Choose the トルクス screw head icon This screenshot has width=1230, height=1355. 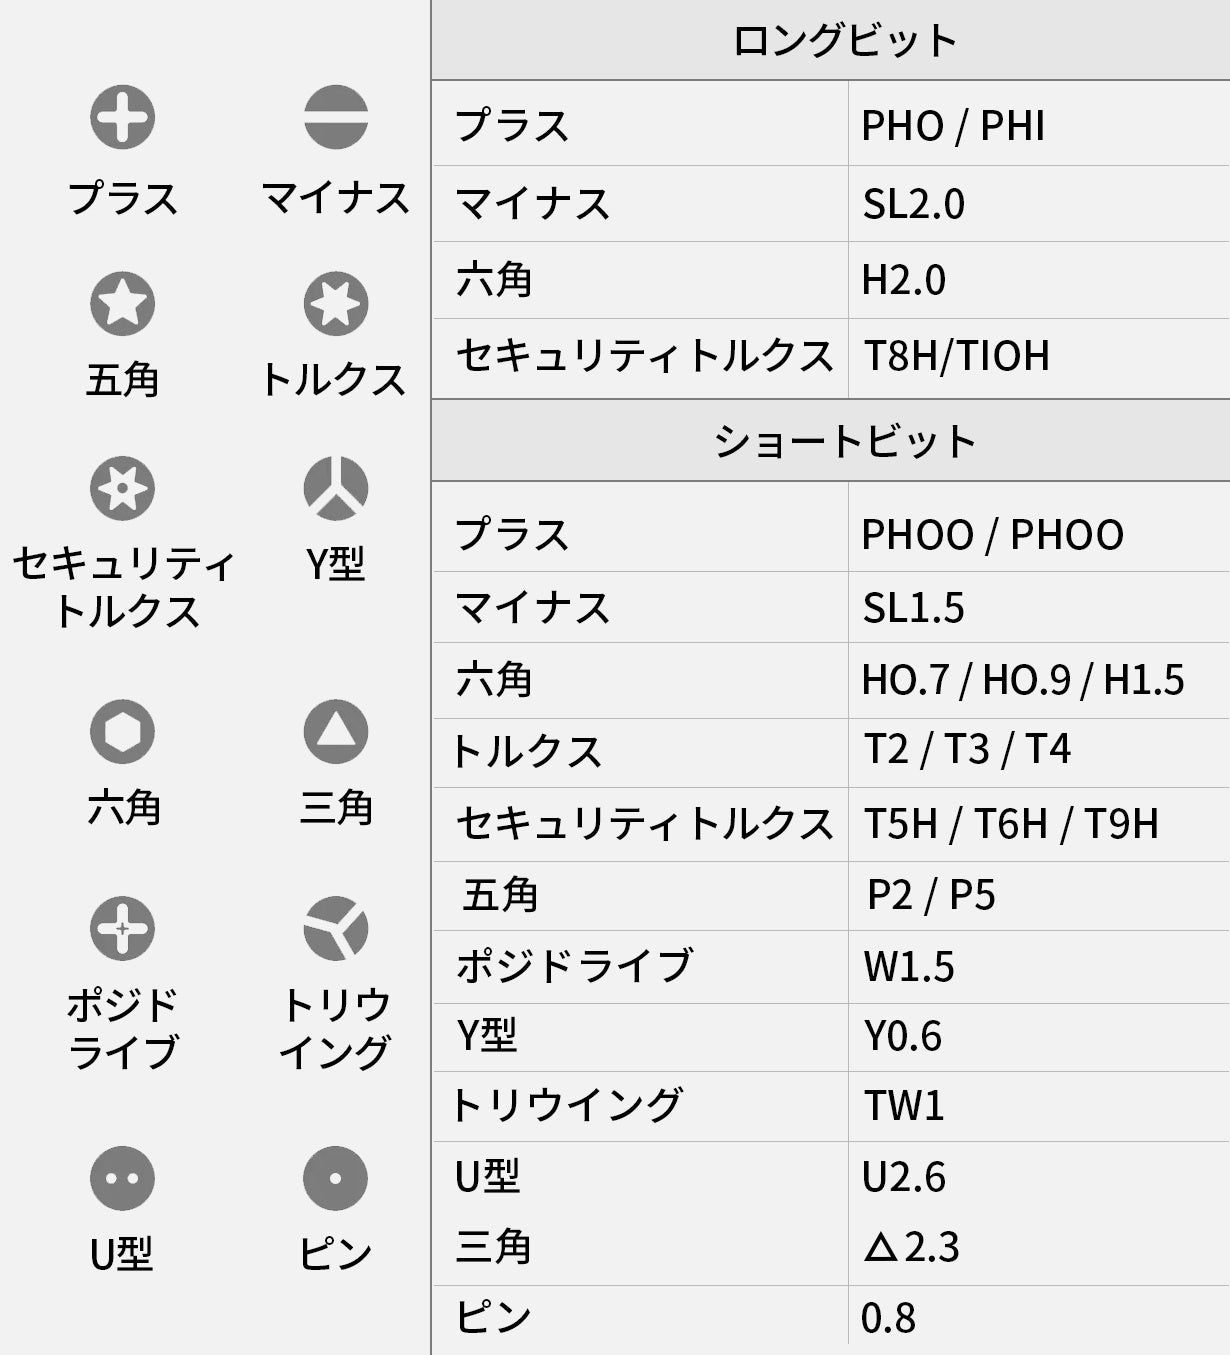336,304
